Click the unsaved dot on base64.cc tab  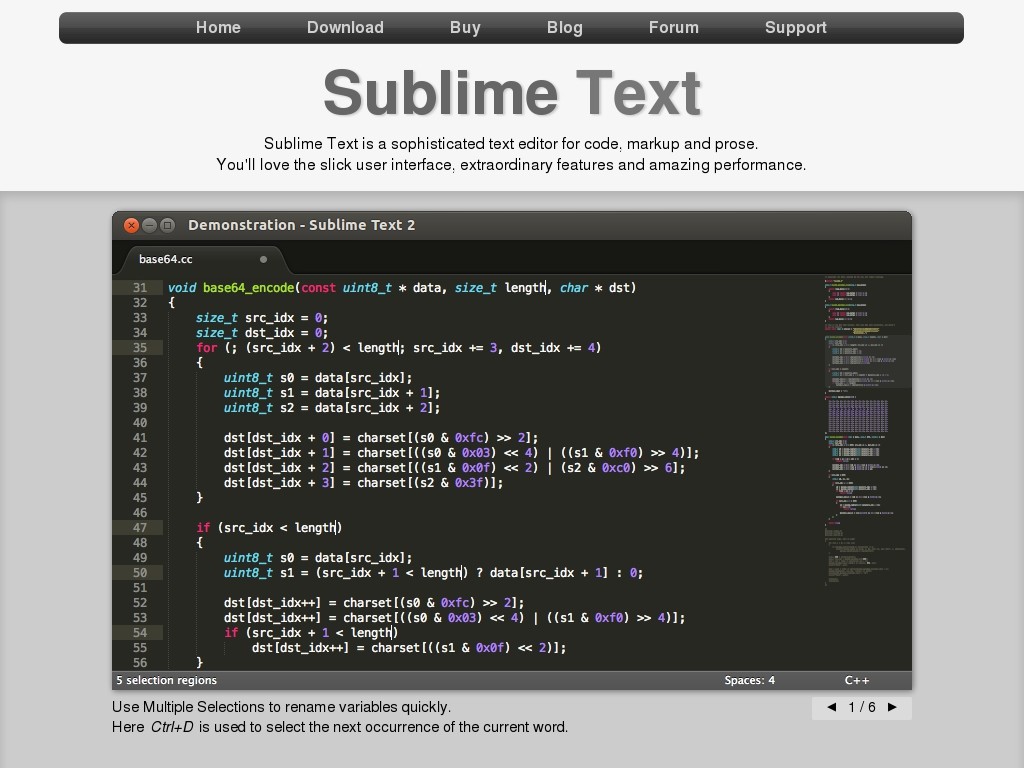click(263, 259)
